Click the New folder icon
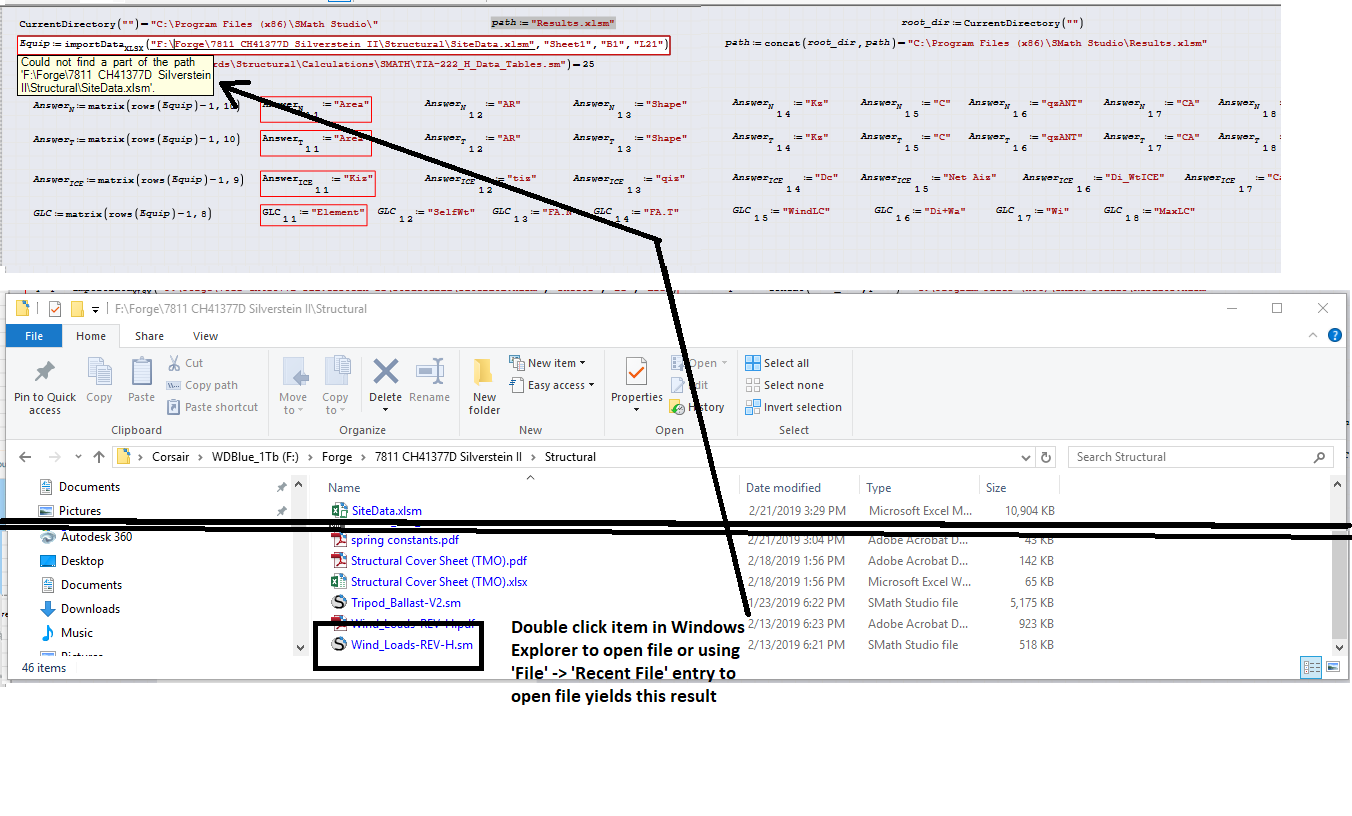The width and height of the screenshot is (1352, 816). click(x=484, y=373)
